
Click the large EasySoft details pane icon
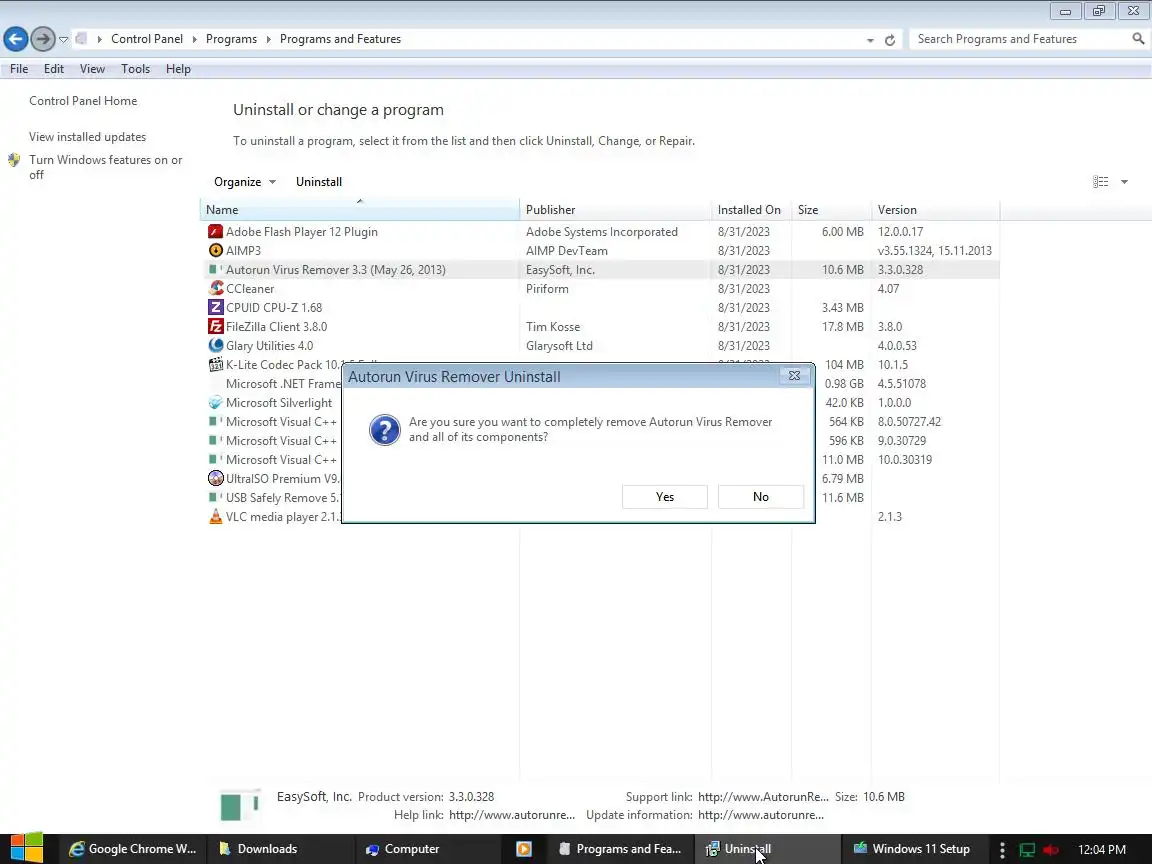240,806
